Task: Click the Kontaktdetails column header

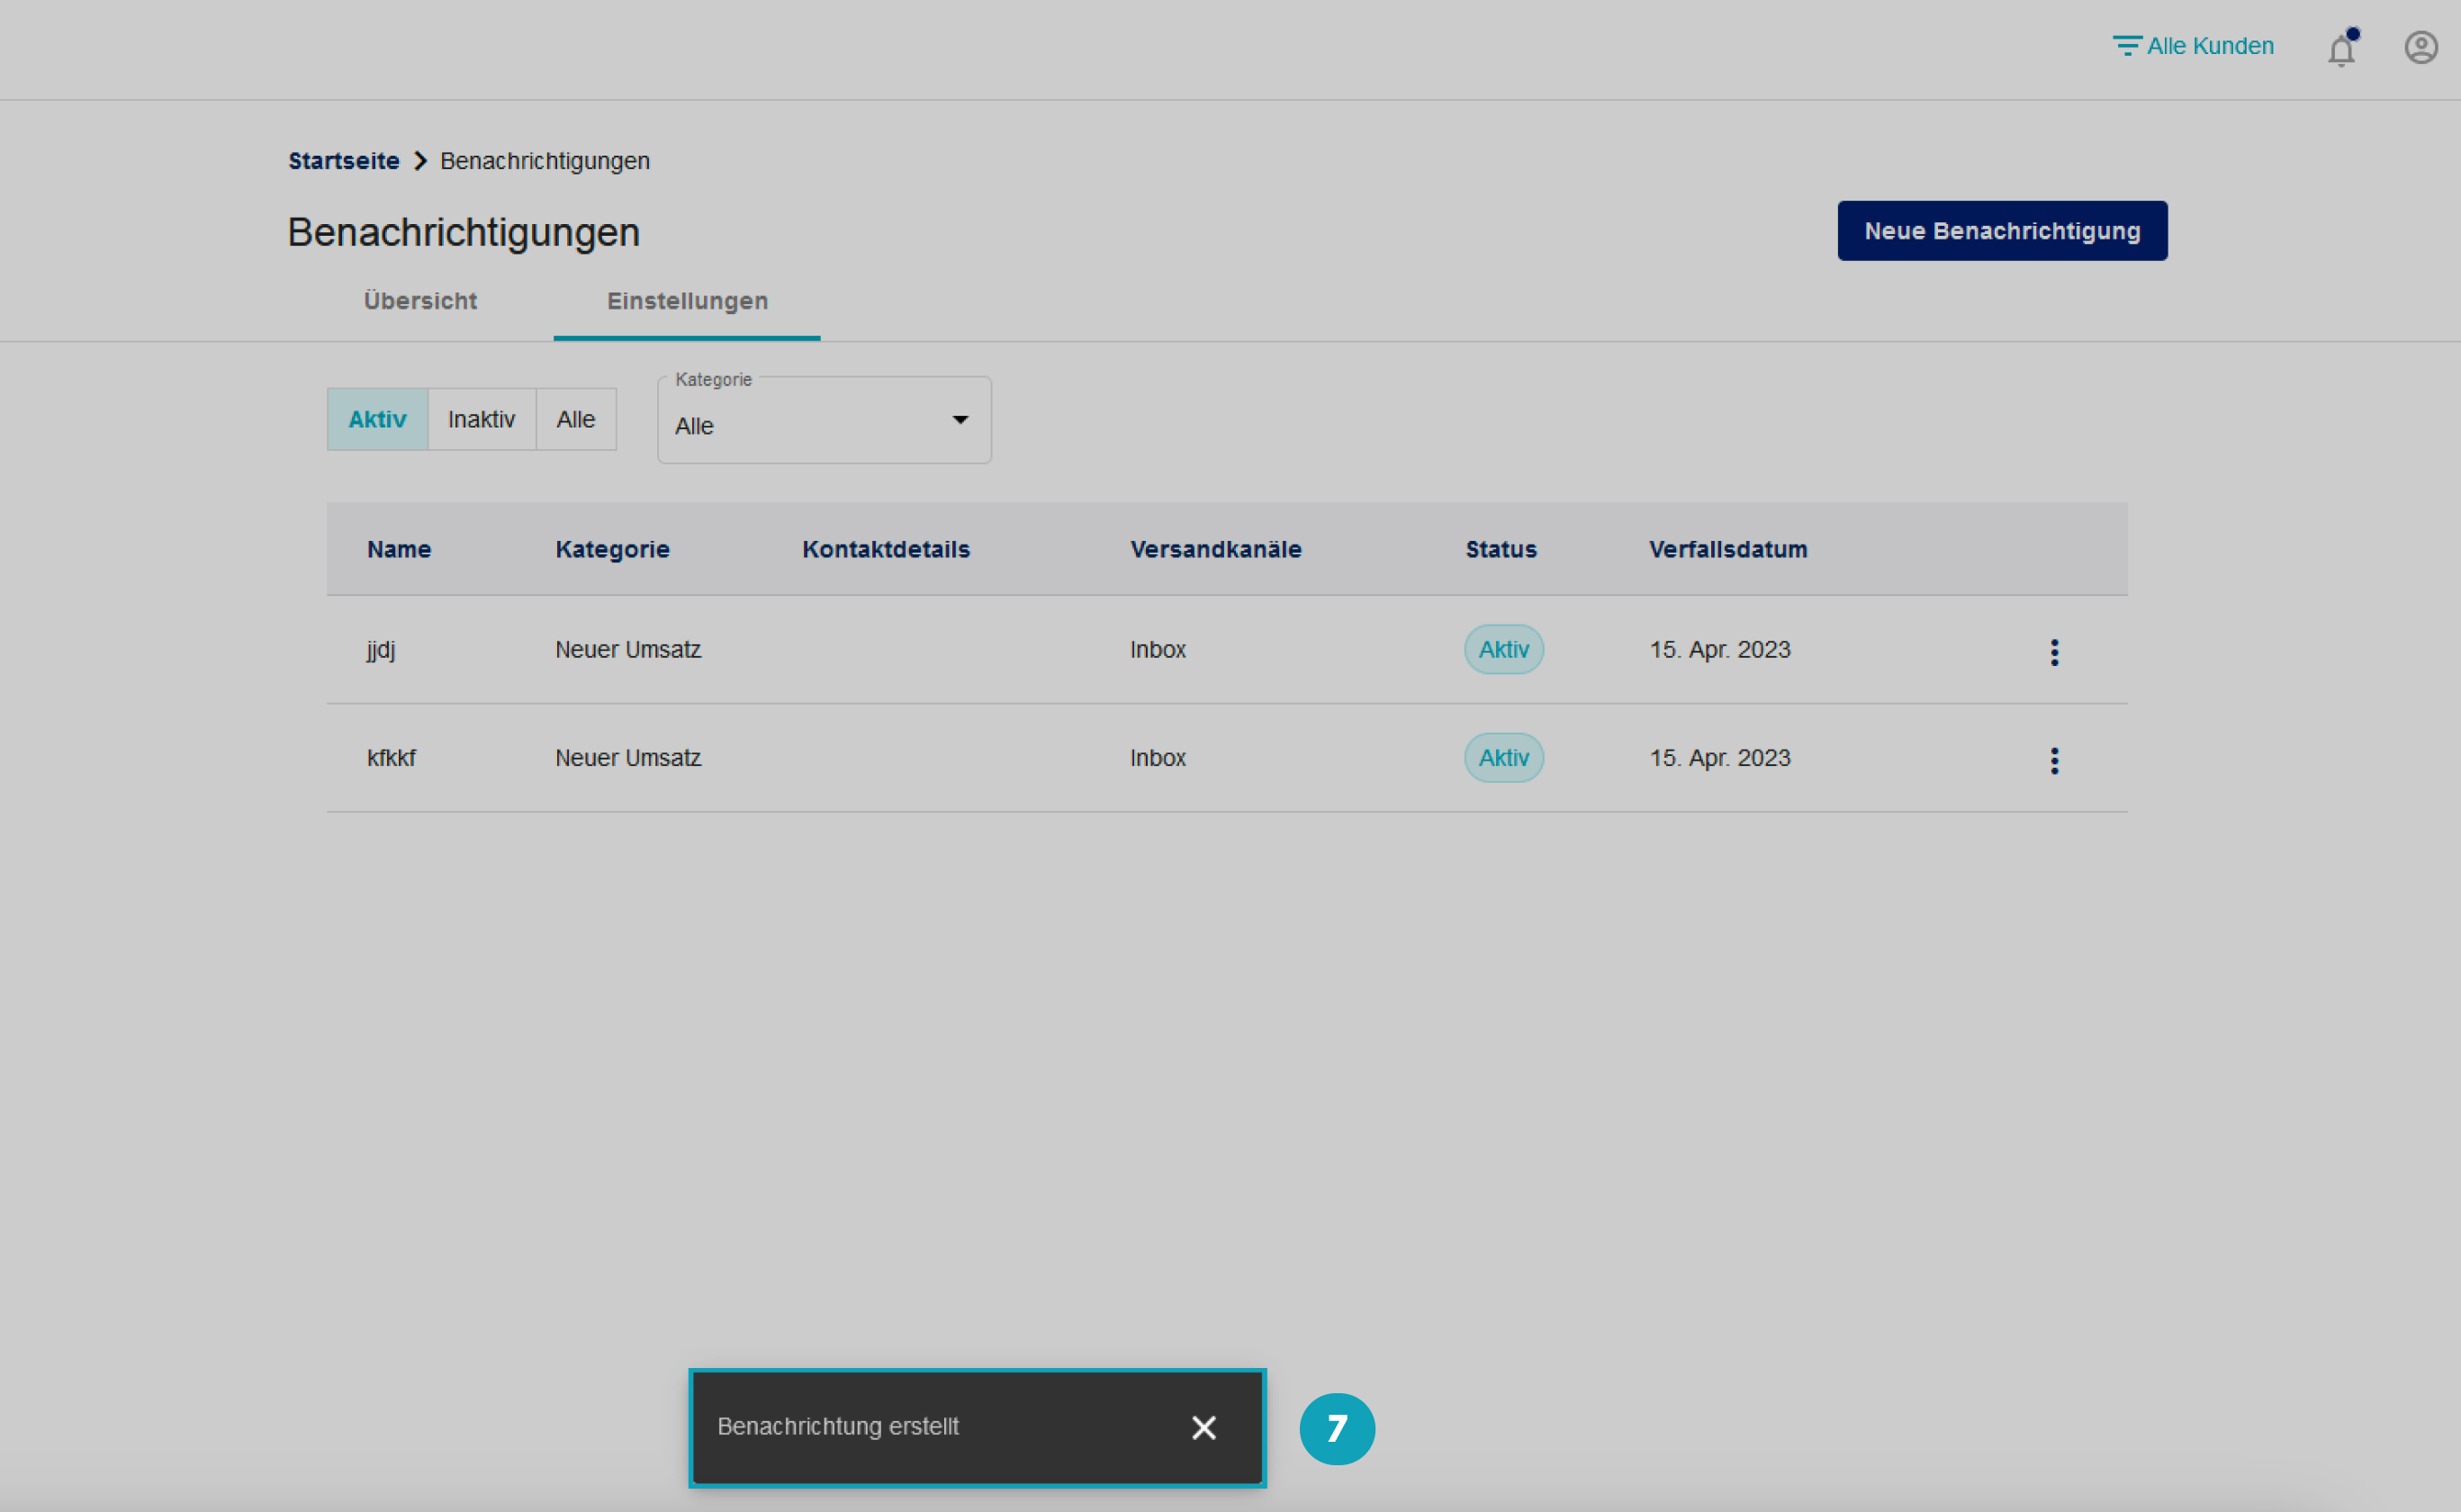Action: tap(886, 549)
